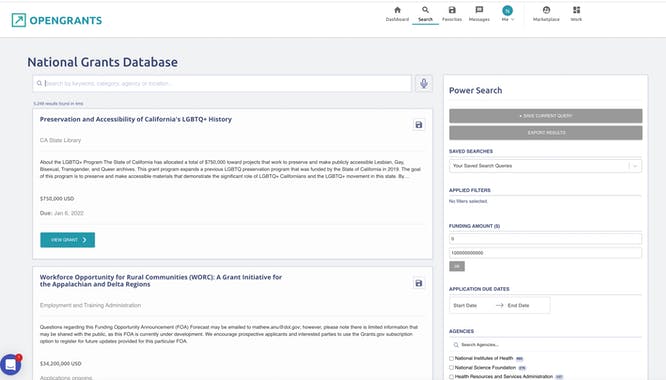Click the minimum funding amount field
The width and height of the screenshot is (666, 380).
click(545, 239)
